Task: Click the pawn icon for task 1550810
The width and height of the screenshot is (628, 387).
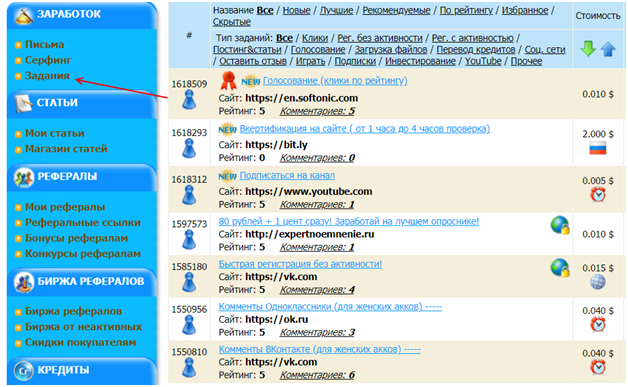Action: pos(189,367)
